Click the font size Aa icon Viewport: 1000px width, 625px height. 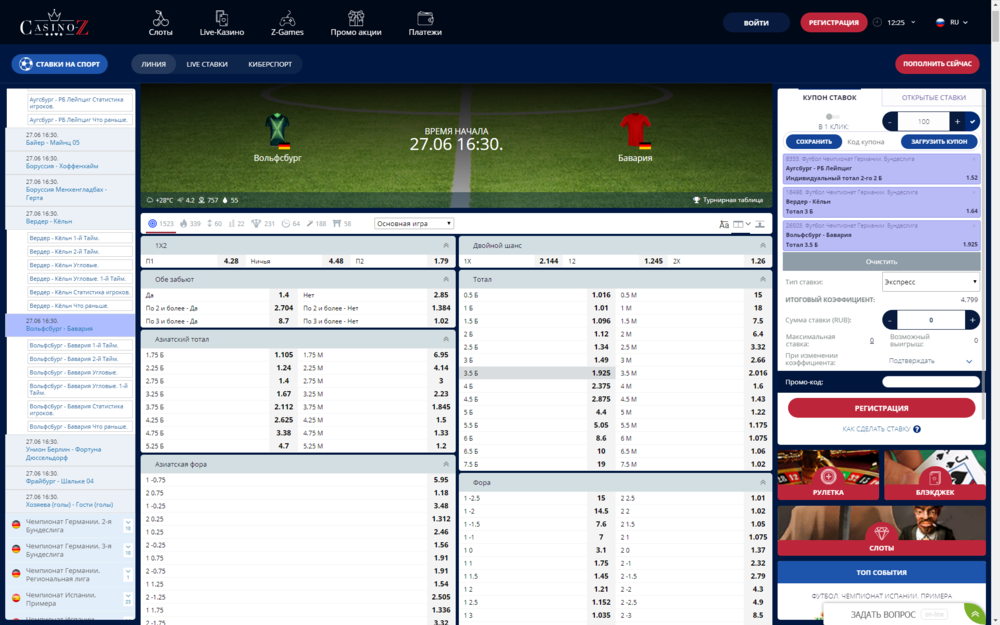pyautogui.click(x=724, y=224)
